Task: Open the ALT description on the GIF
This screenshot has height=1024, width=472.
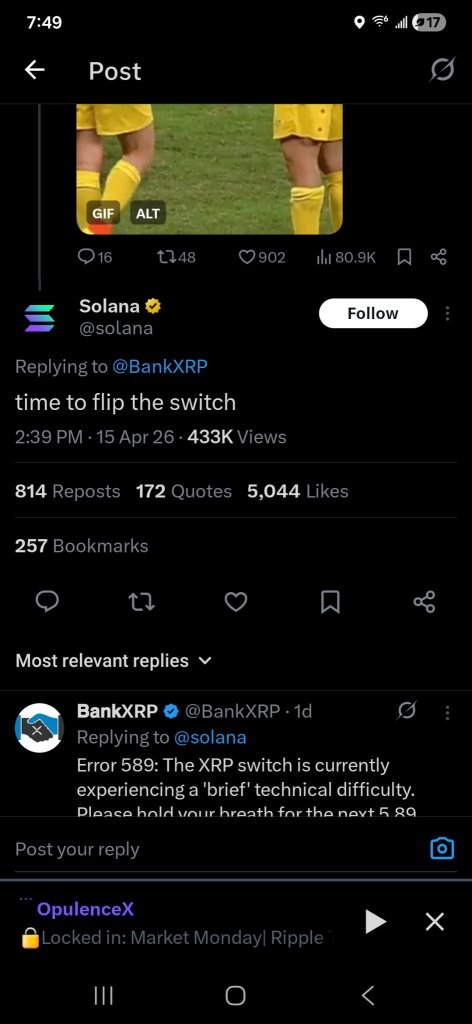Action: [148, 213]
